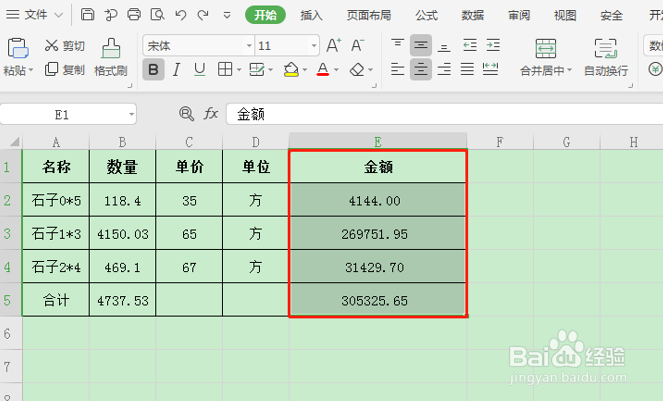Click the Cut (剪切) scissors button

(x=65, y=46)
